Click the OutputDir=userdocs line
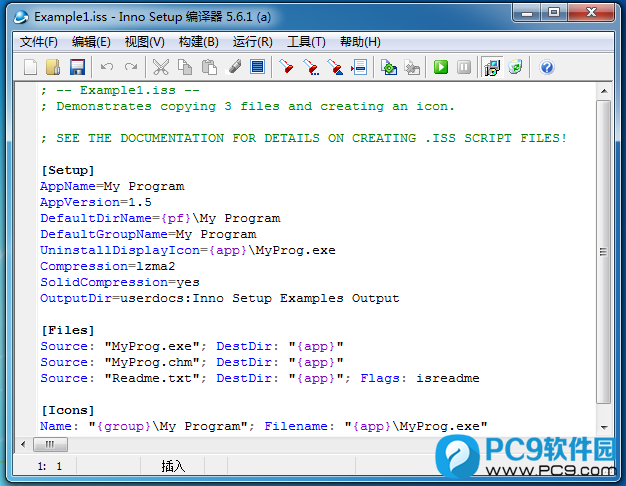Screen dimensions: 626x486 pos(220,298)
